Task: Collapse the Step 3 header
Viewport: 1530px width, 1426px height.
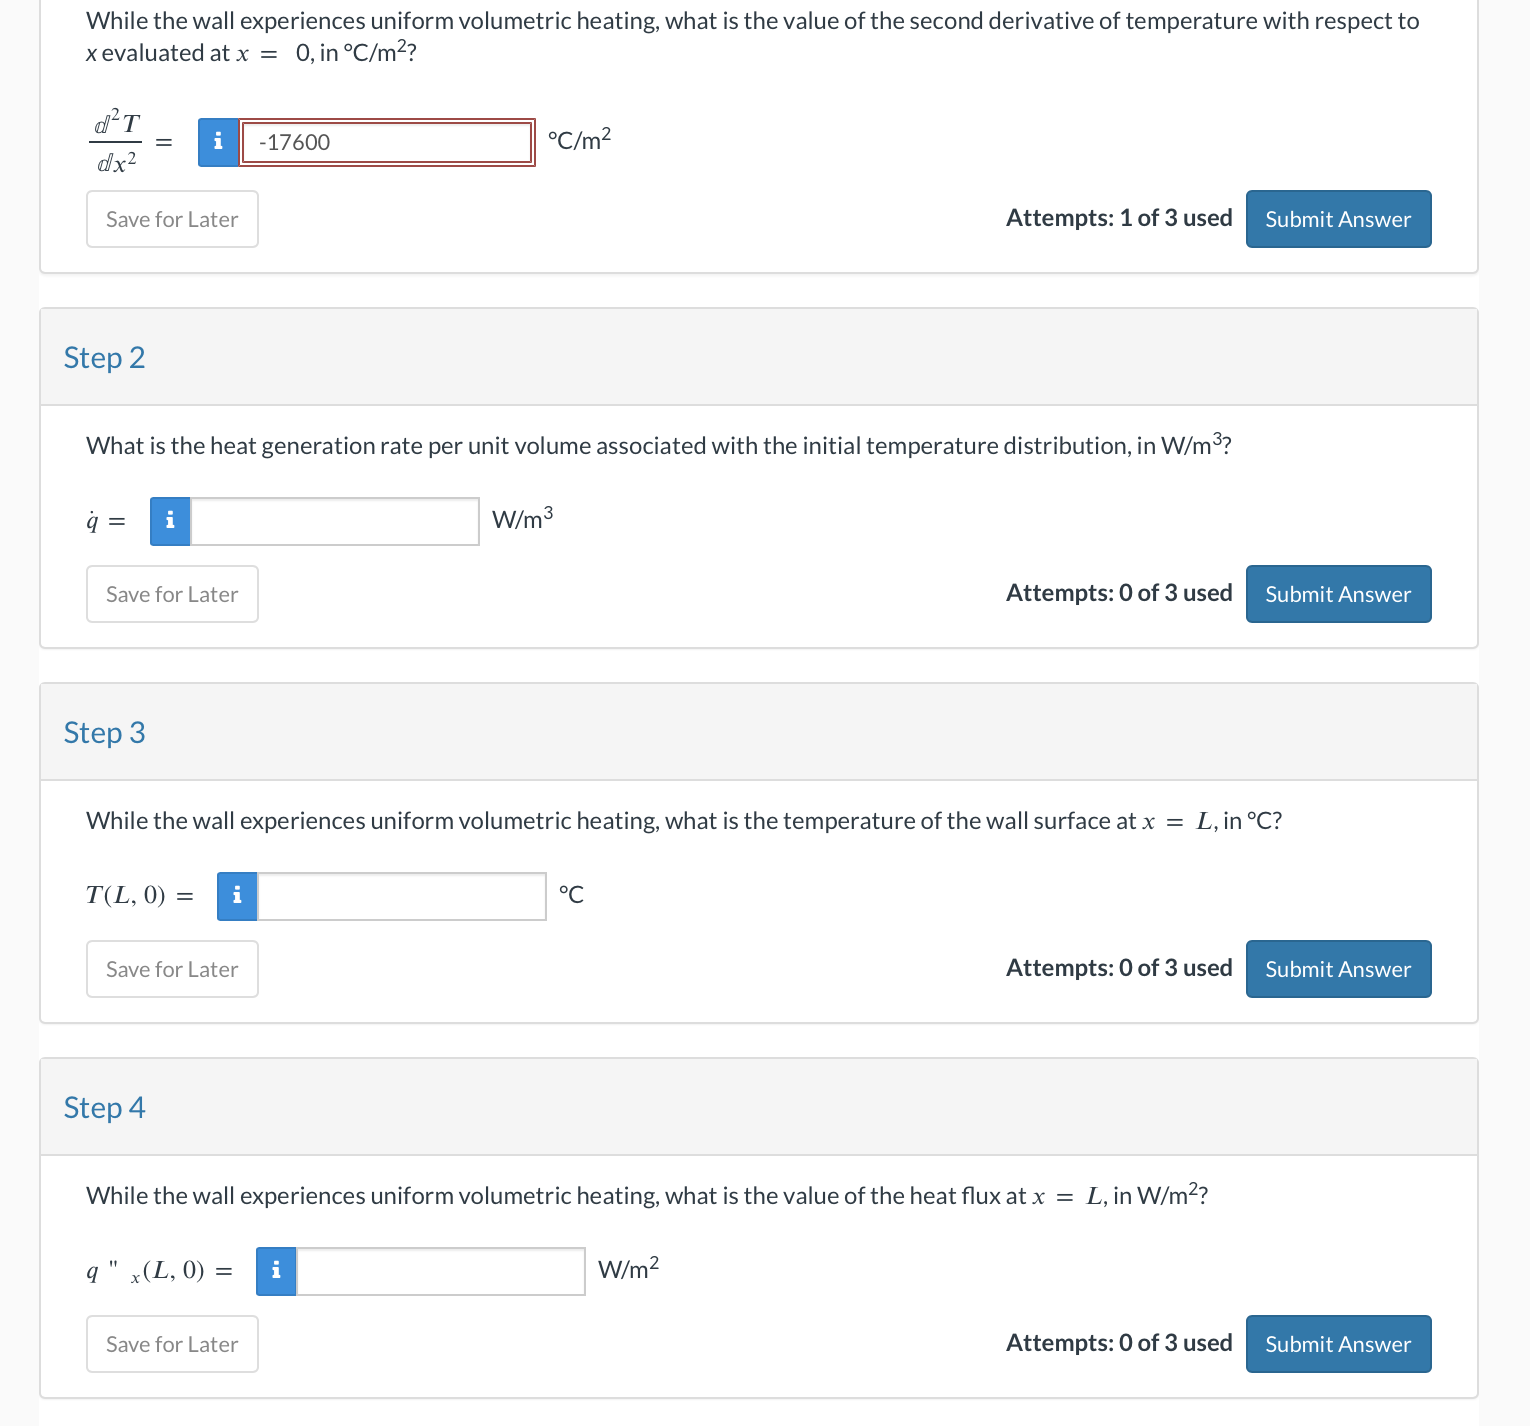Action: (x=759, y=732)
